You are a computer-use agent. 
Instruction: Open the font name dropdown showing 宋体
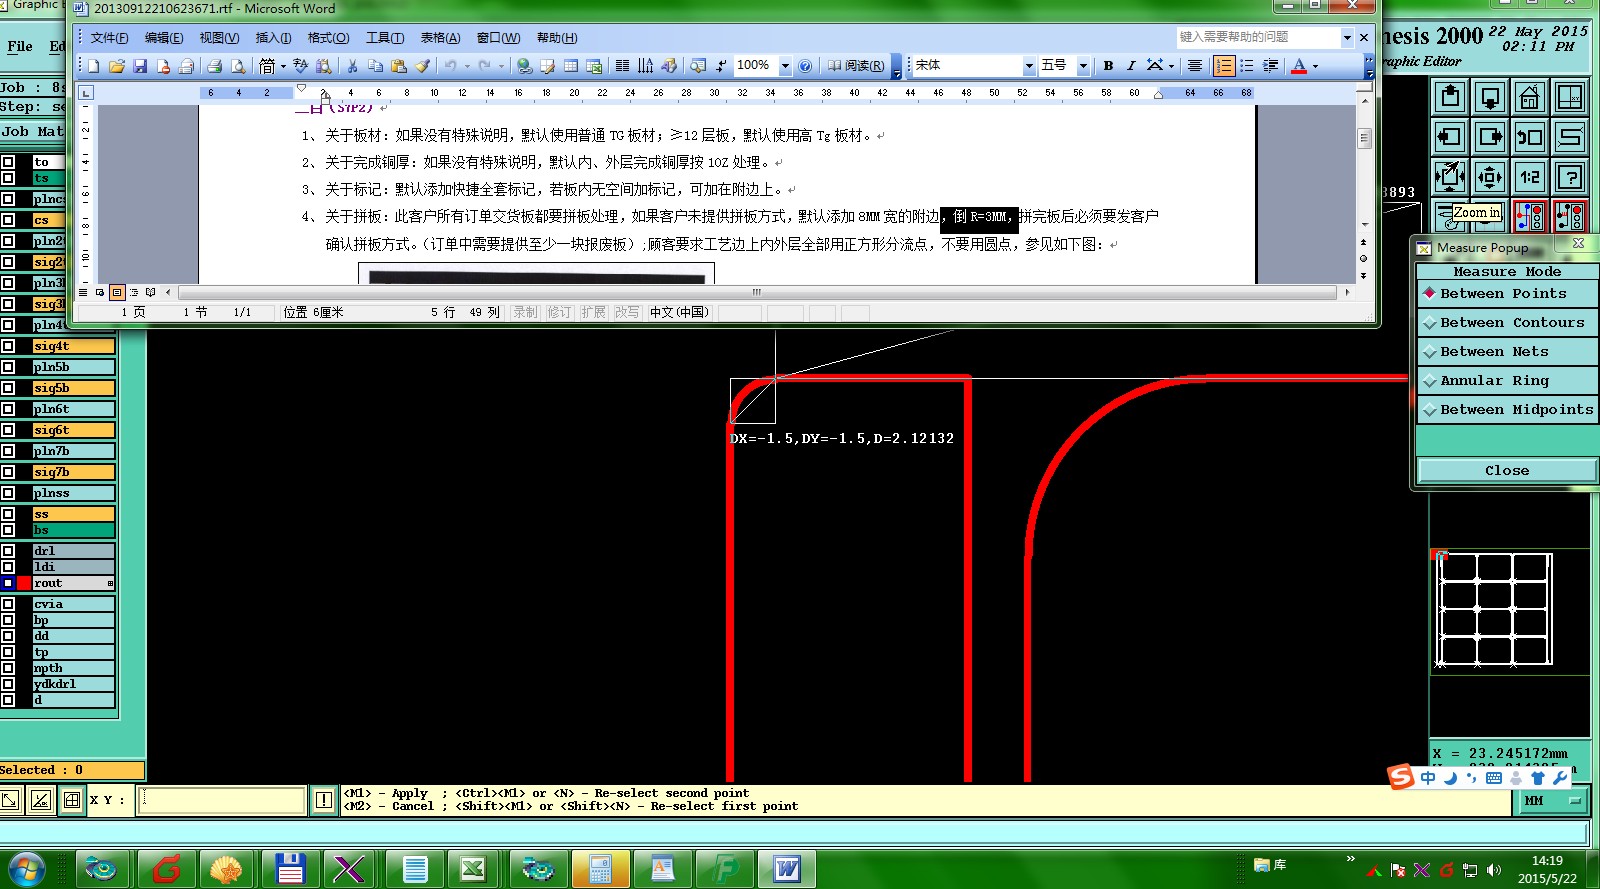point(1029,66)
